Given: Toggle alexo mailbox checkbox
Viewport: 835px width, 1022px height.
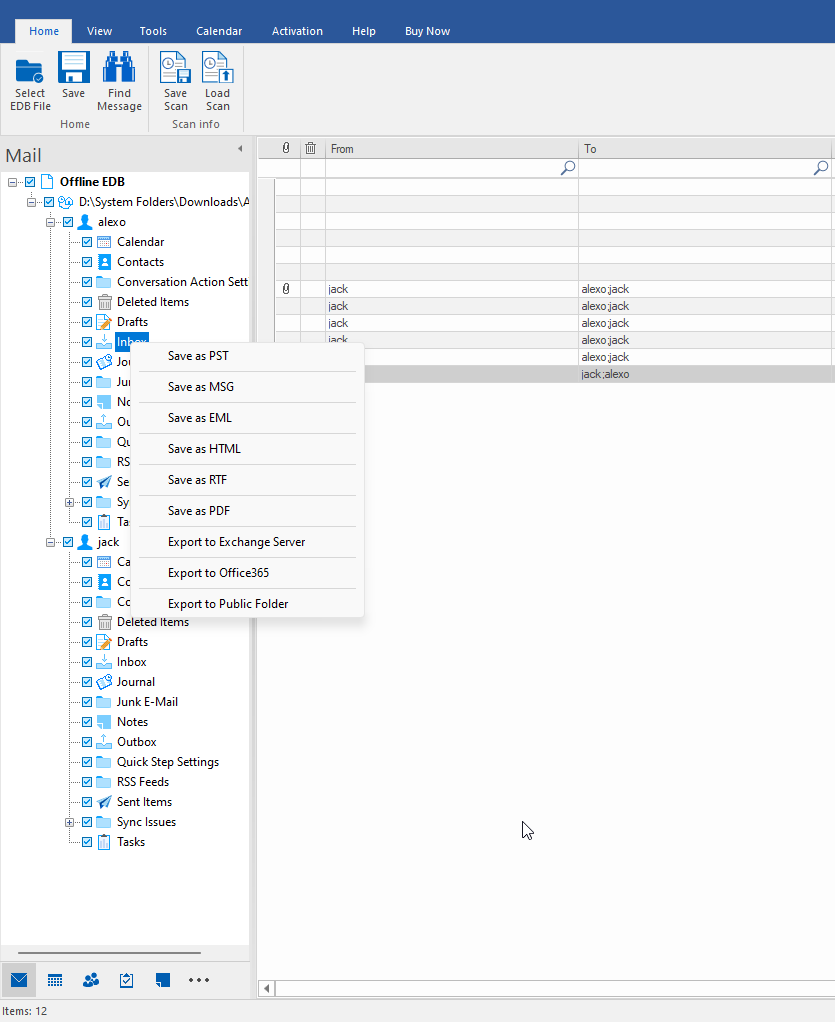Looking at the screenshot, I should coord(68,222).
